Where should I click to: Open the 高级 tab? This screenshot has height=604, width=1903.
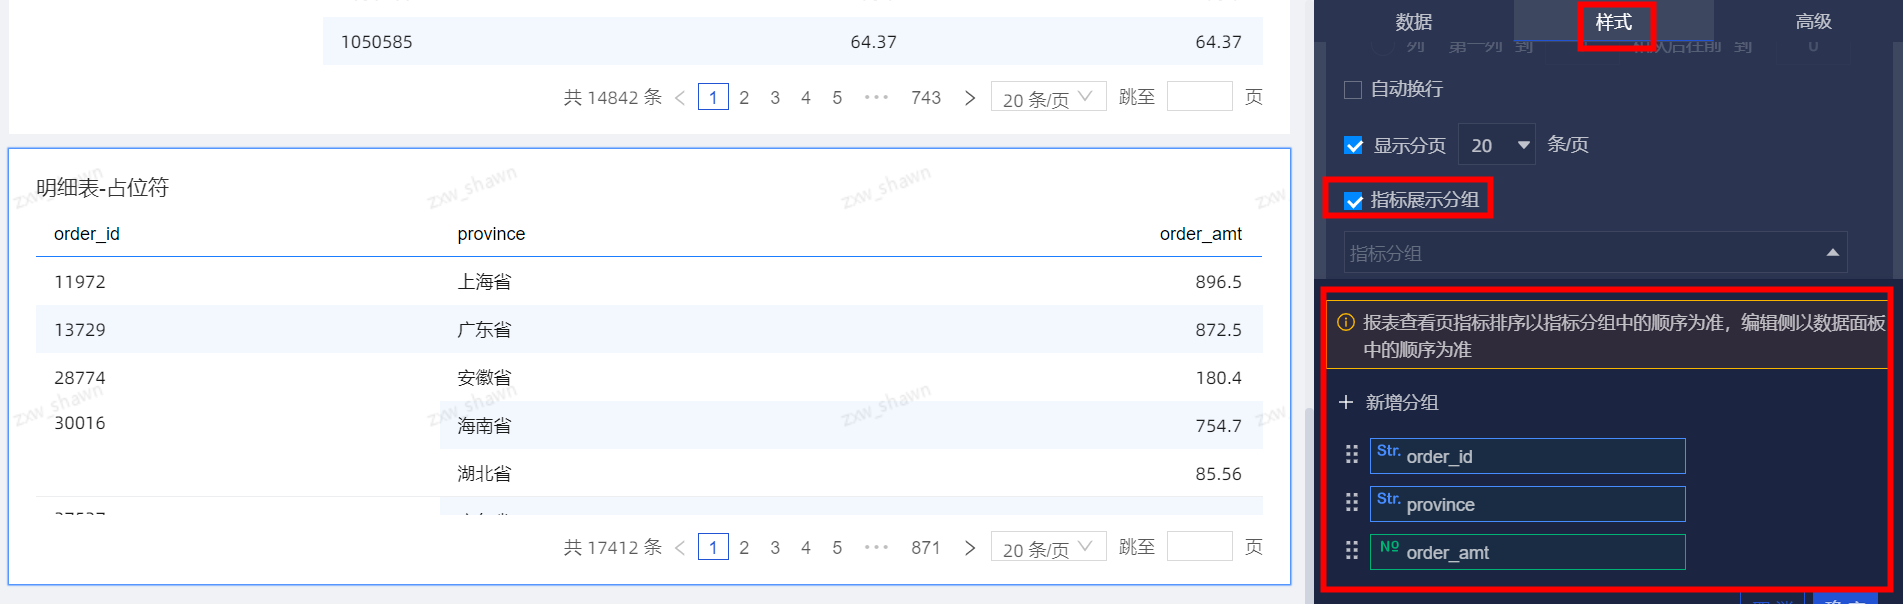(1812, 22)
